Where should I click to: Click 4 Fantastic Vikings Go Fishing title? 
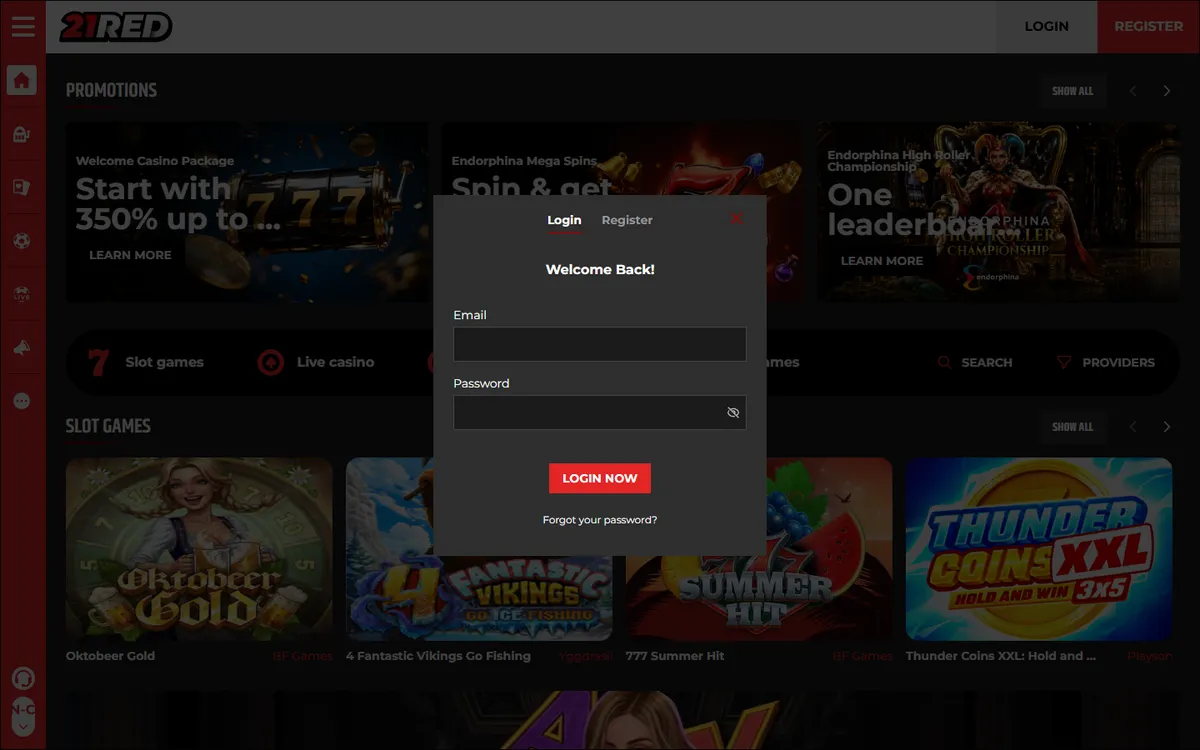(x=438, y=656)
